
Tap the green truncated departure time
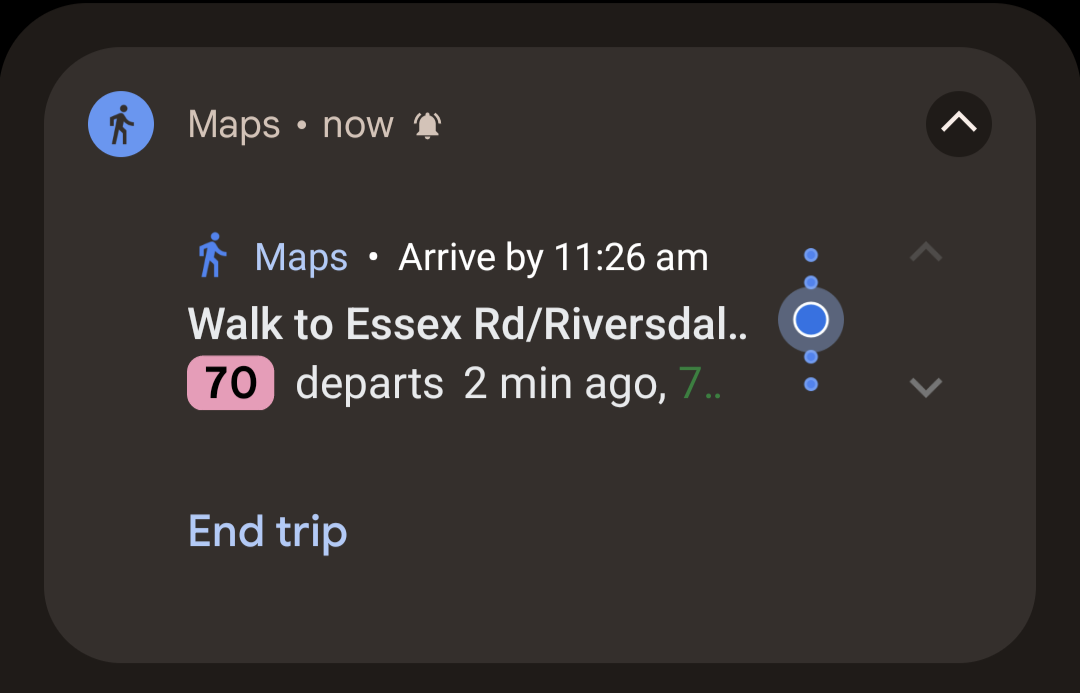point(700,384)
